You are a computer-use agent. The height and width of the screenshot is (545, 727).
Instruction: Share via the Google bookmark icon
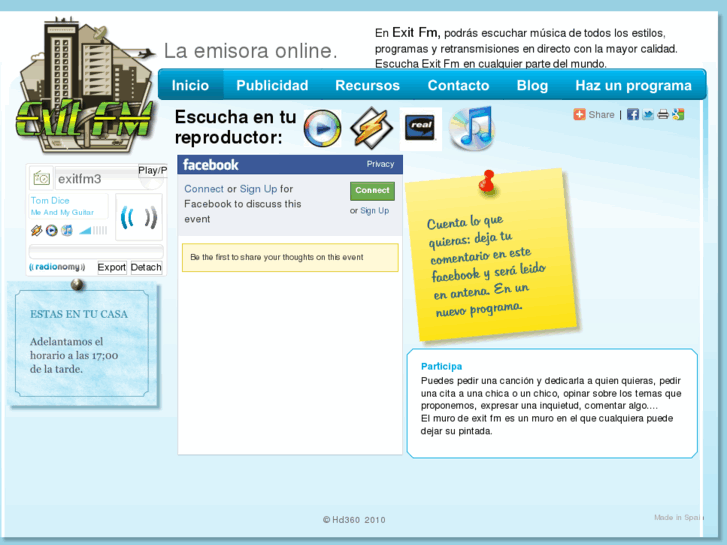pos(678,115)
